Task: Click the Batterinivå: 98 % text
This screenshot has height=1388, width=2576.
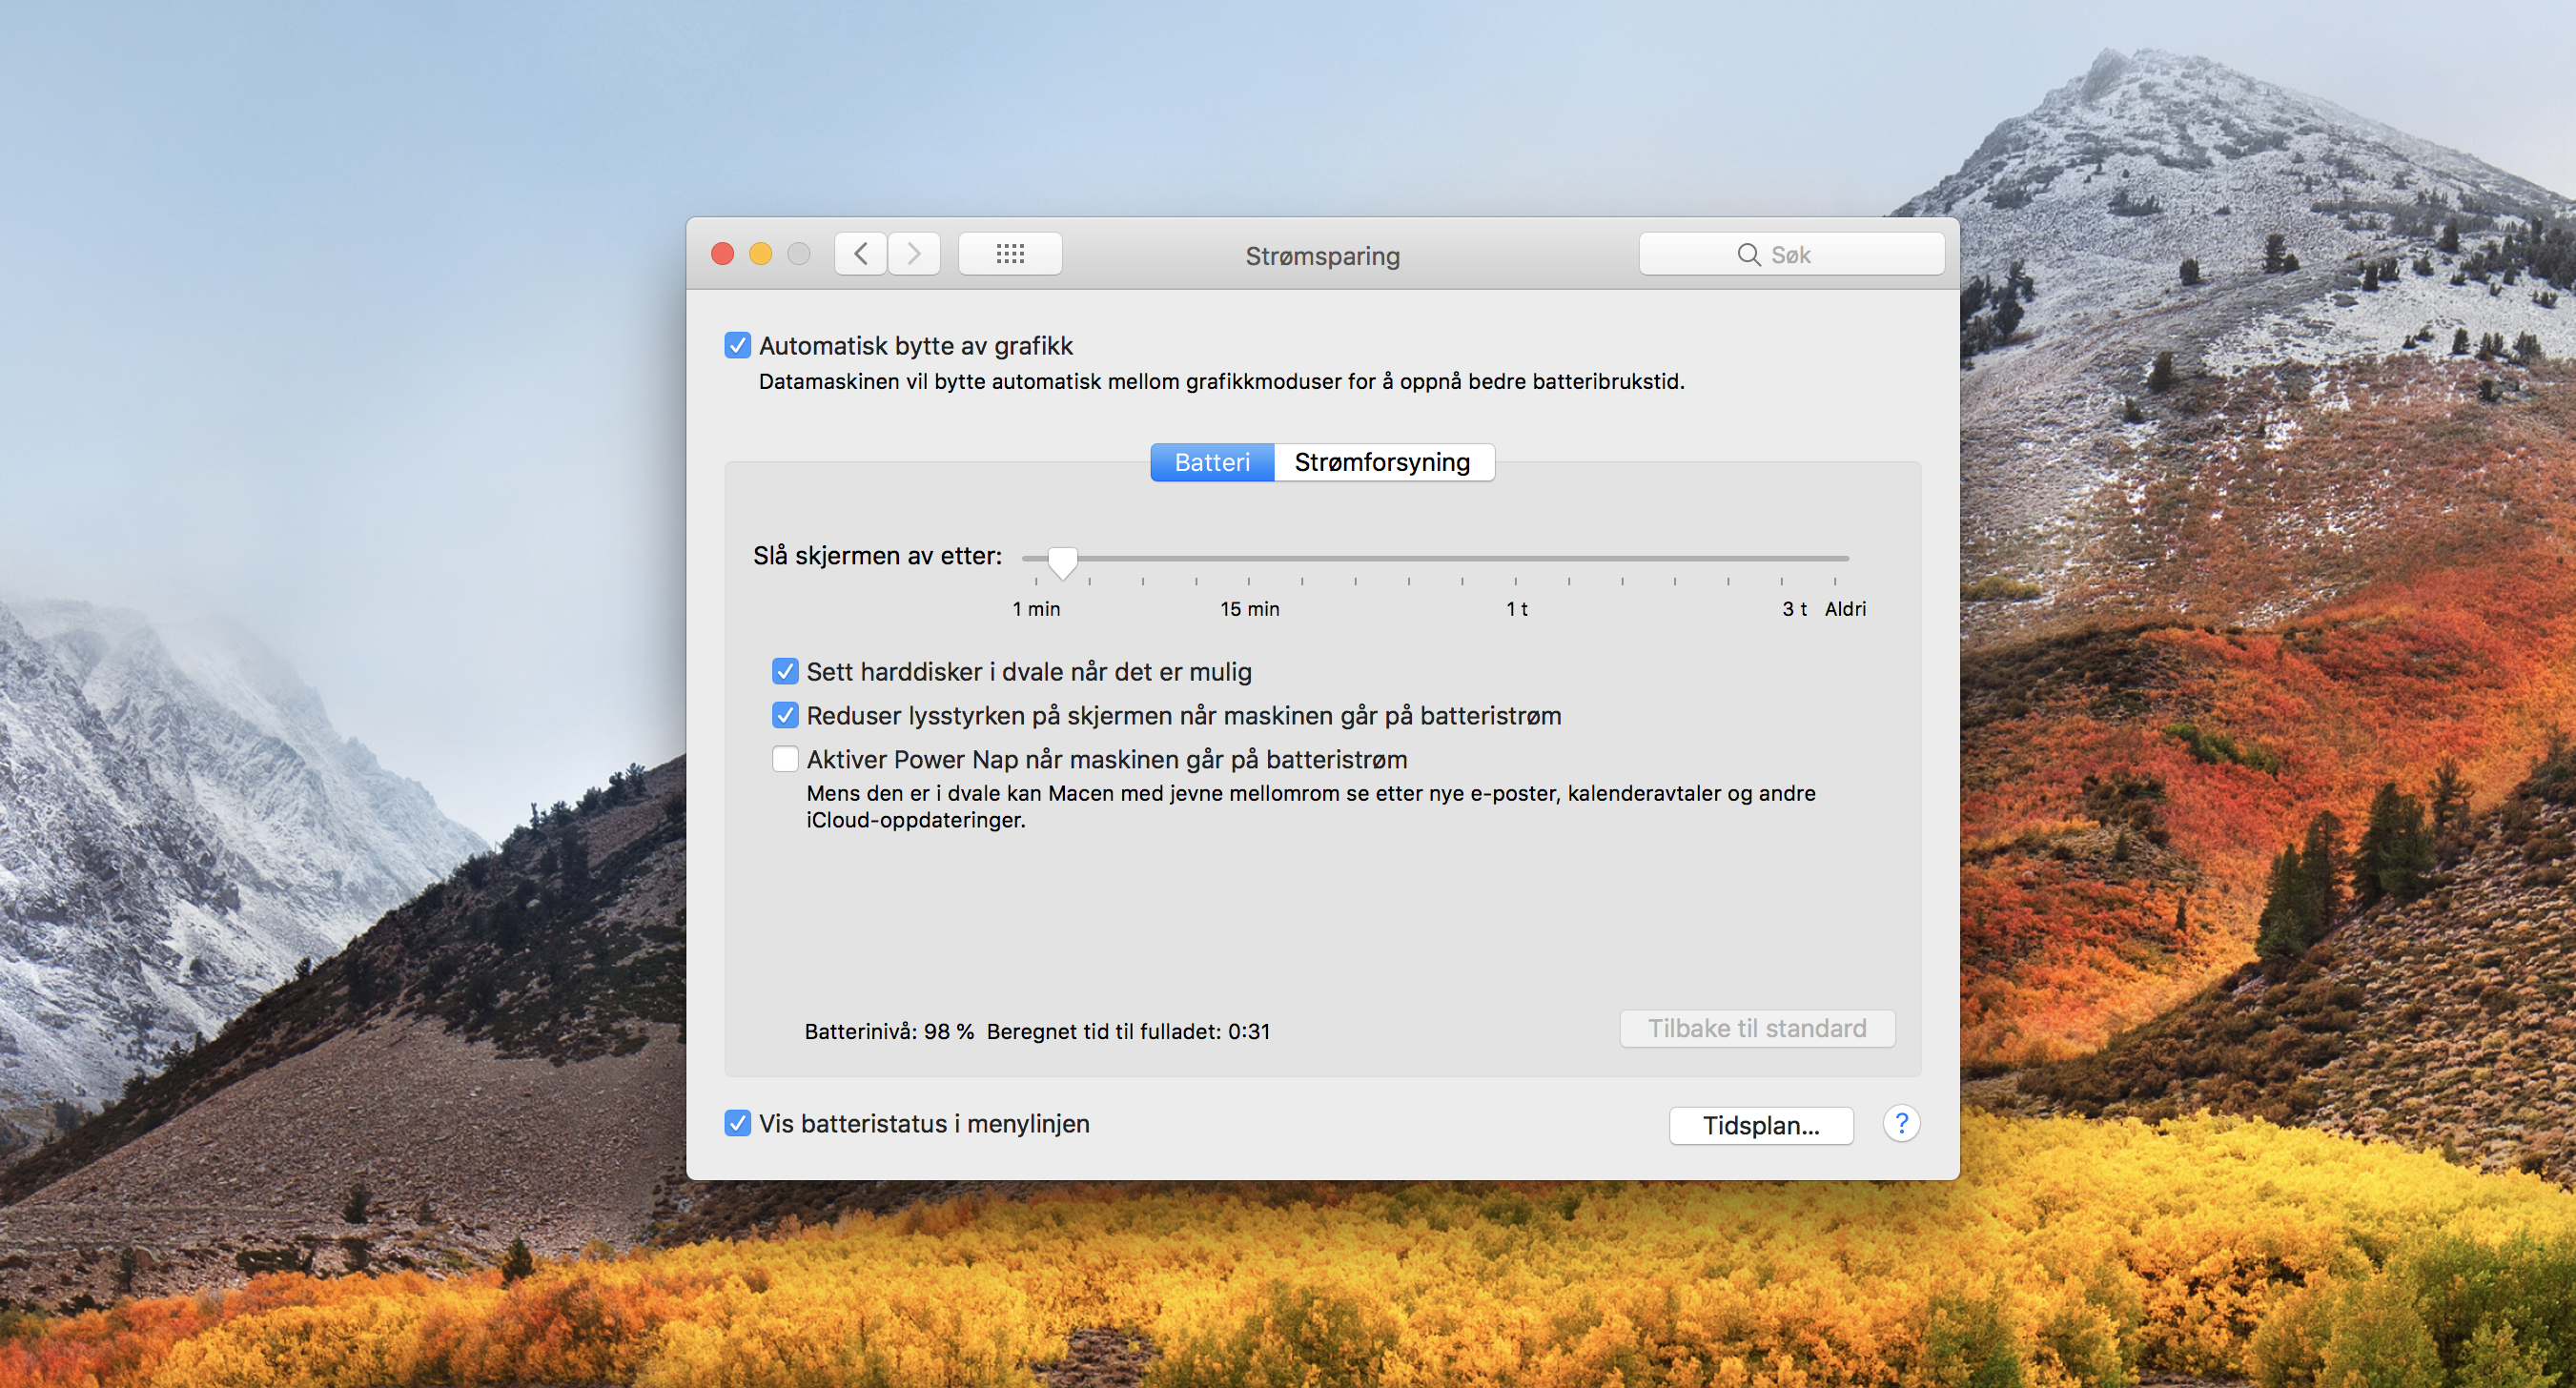Action: tap(889, 1031)
